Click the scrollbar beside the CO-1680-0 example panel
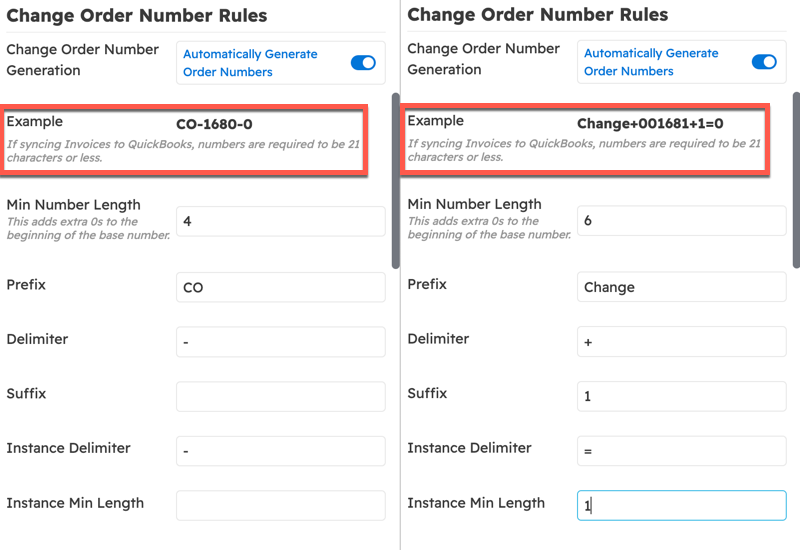Image resolution: width=801 pixels, height=550 pixels. 395,180
